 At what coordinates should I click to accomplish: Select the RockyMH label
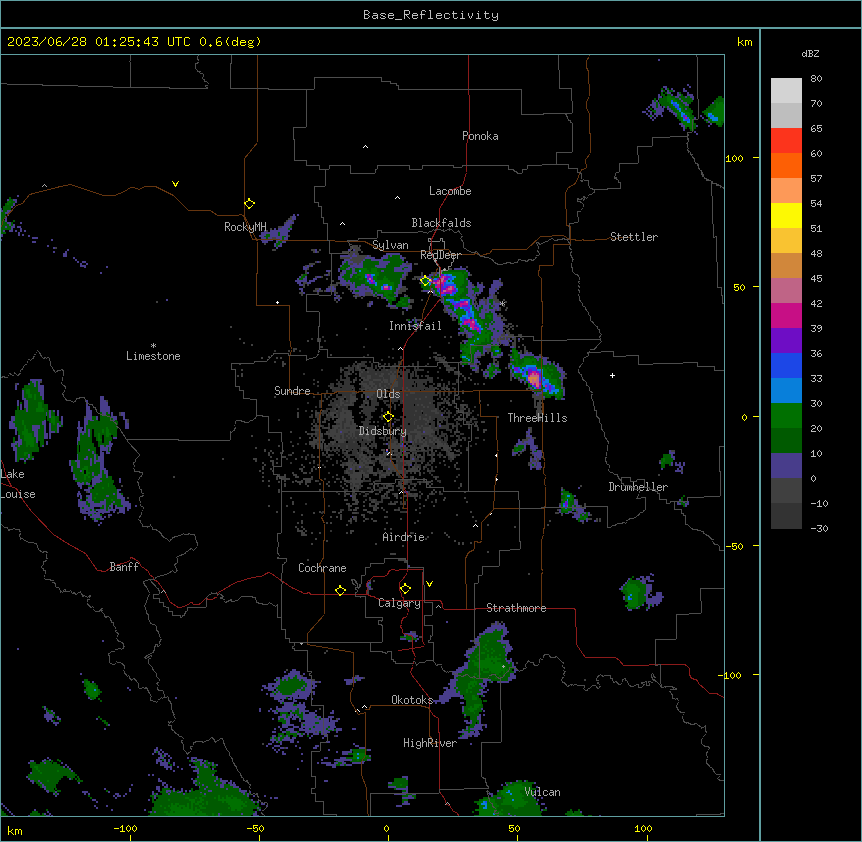click(245, 227)
